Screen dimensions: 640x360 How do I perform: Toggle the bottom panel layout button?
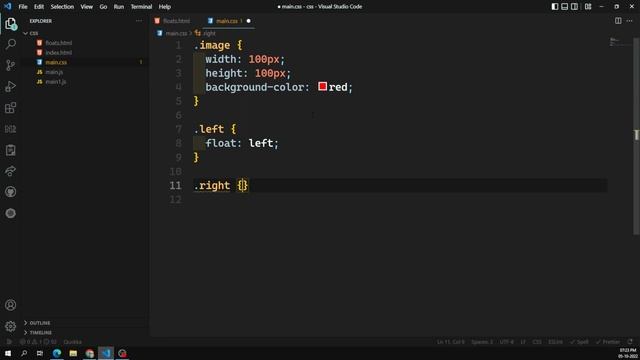(x=564, y=7)
